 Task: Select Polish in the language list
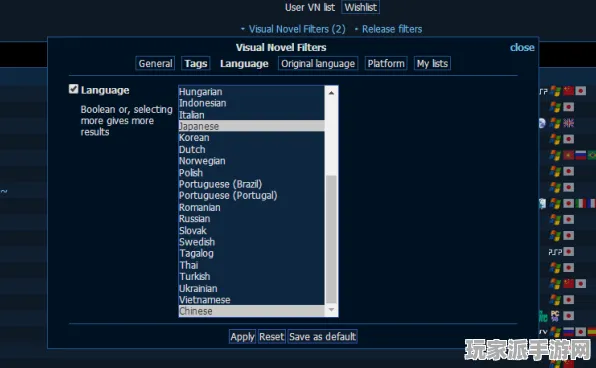click(x=252, y=173)
